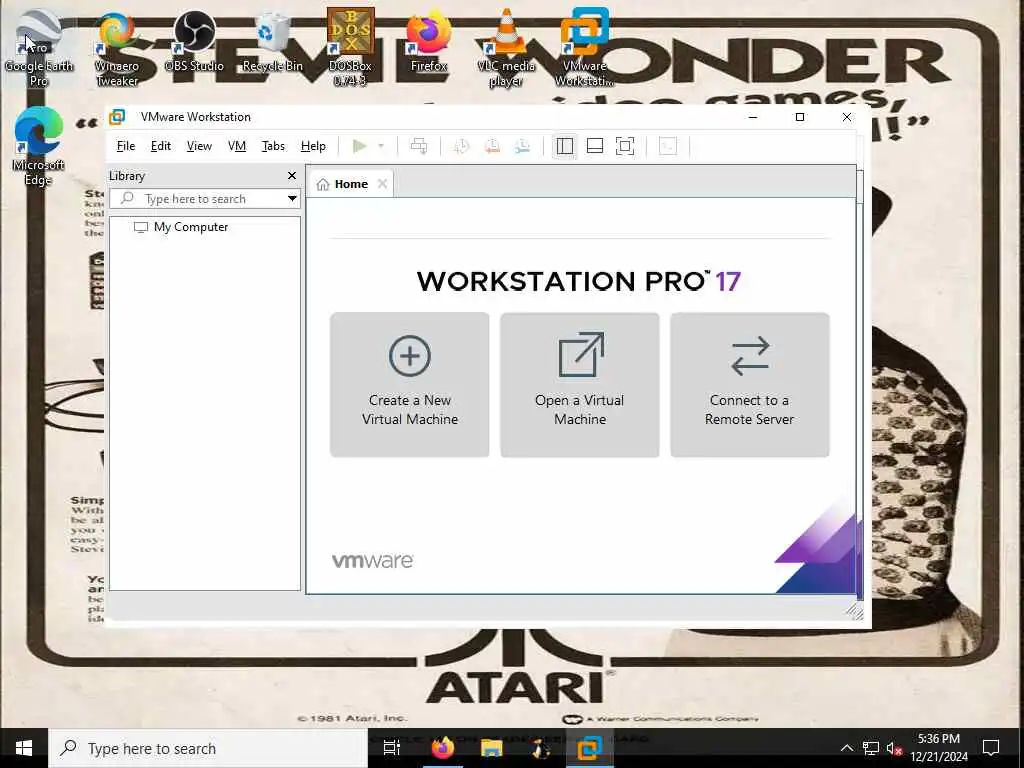1024x768 pixels.
Task: Open the power options dropdown arrow
Action: click(x=381, y=146)
